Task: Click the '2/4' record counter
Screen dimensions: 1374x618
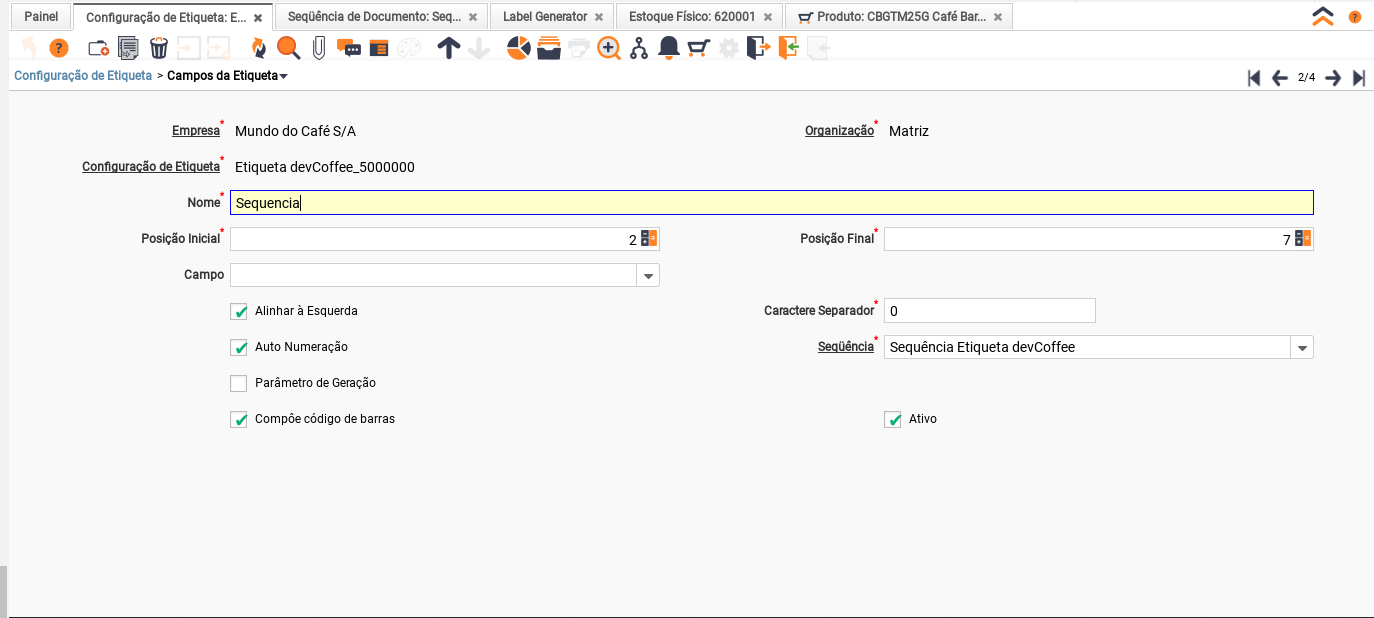Action: tap(1306, 77)
